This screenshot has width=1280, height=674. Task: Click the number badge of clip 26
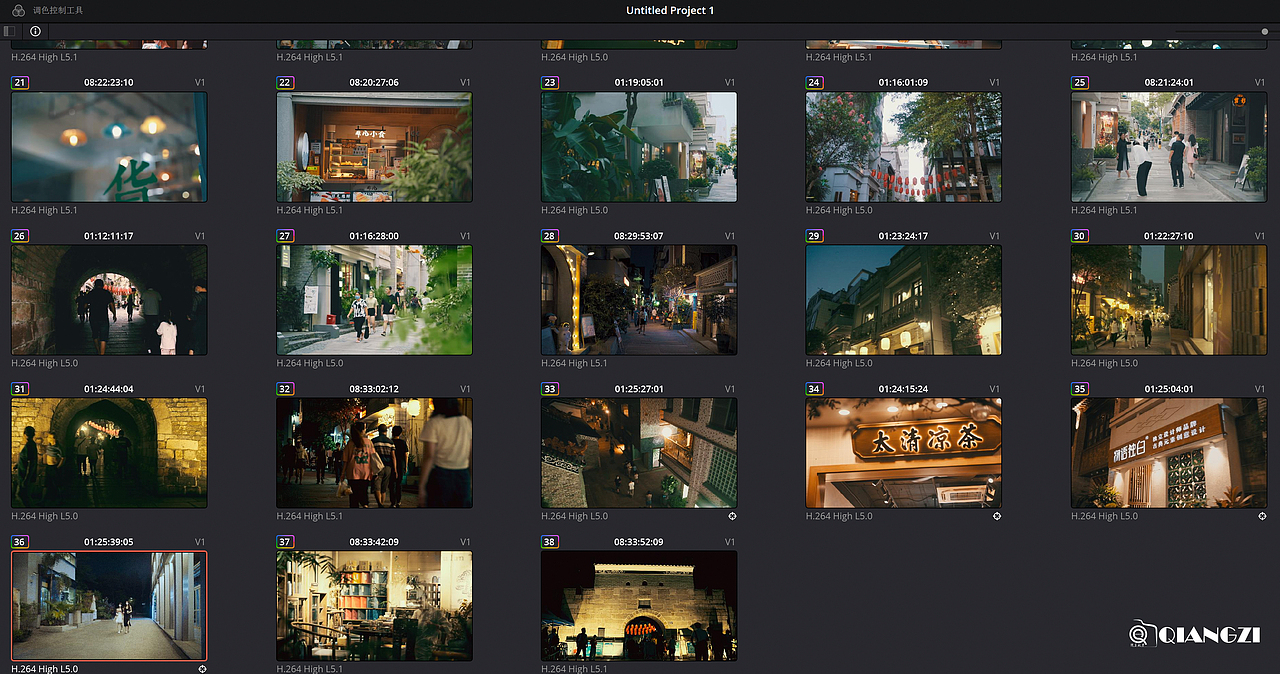click(x=20, y=236)
